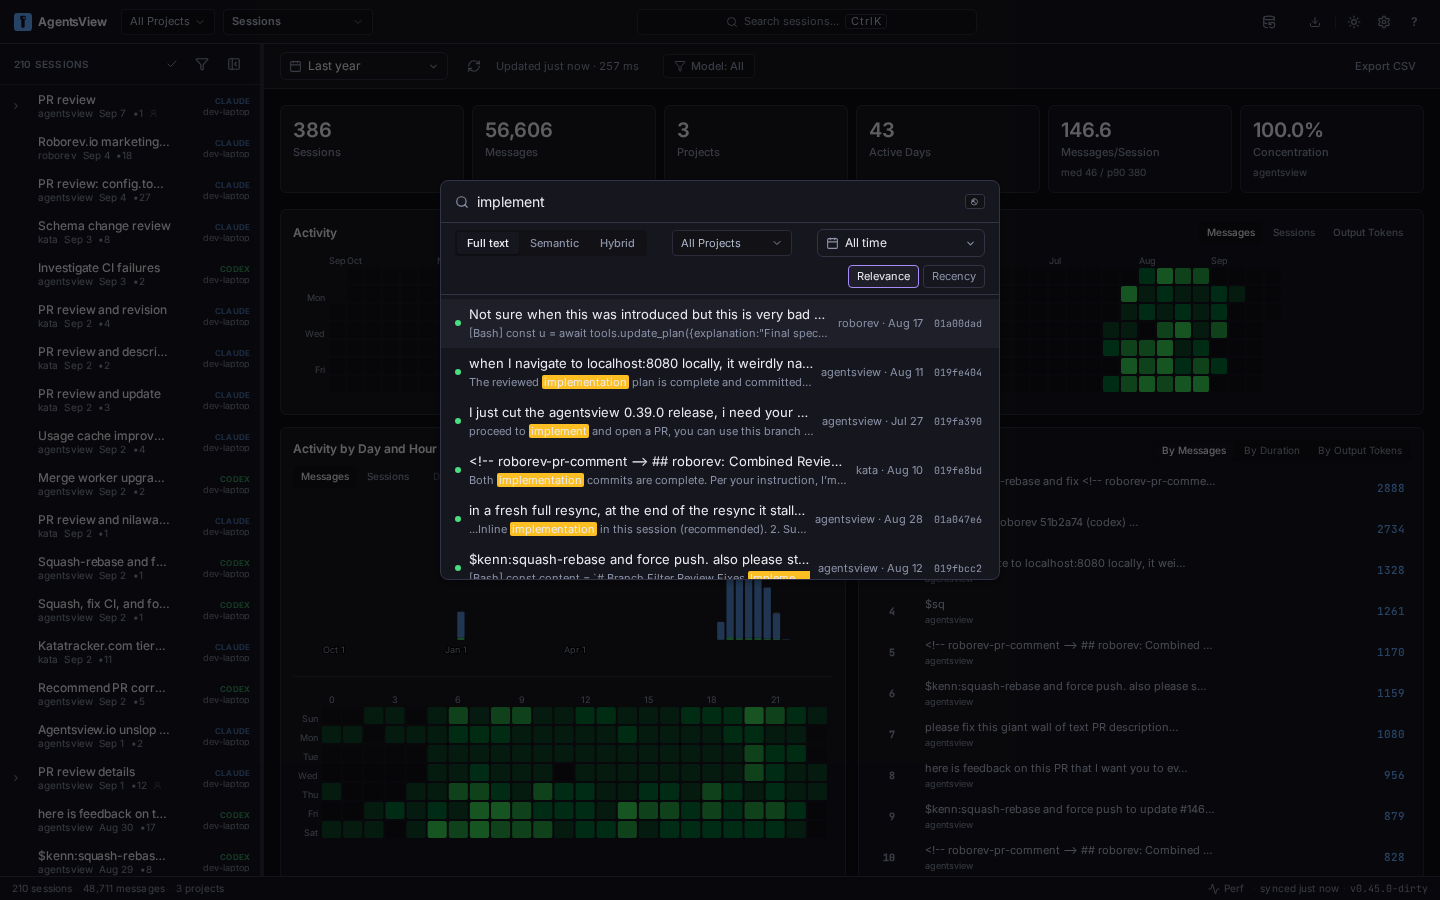The width and height of the screenshot is (1440, 900).
Task: Click the calendar icon in All time selector
Action: pyautogui.click(x=832, y=243)
